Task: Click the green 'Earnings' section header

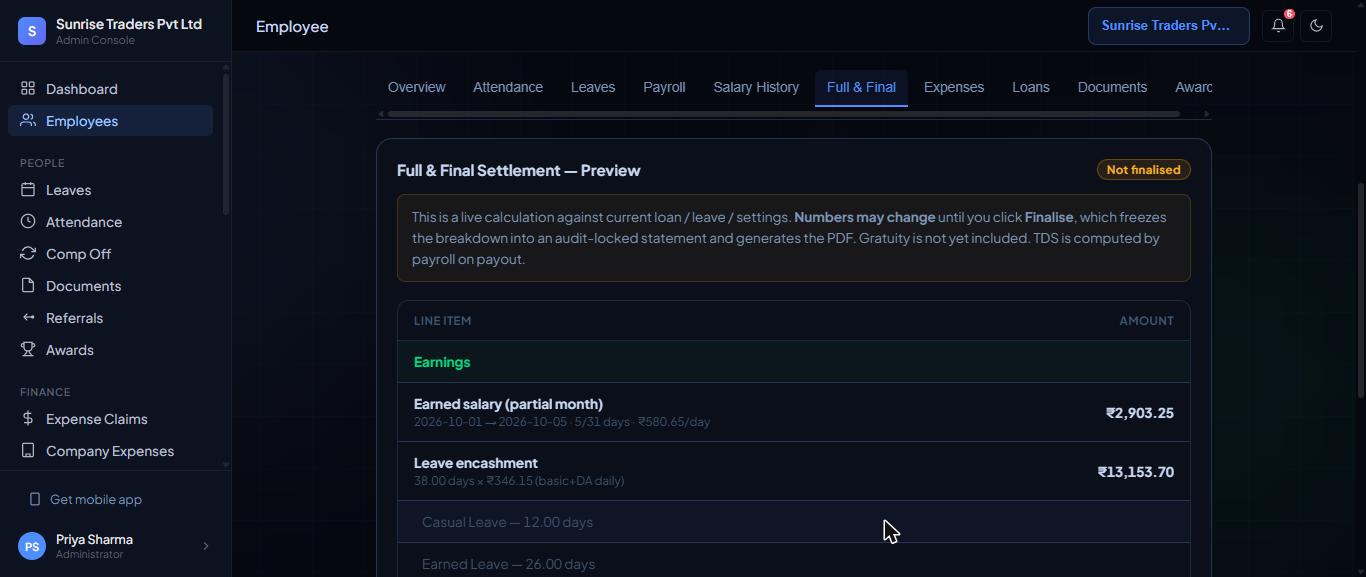Action: [x=794, y=362]
